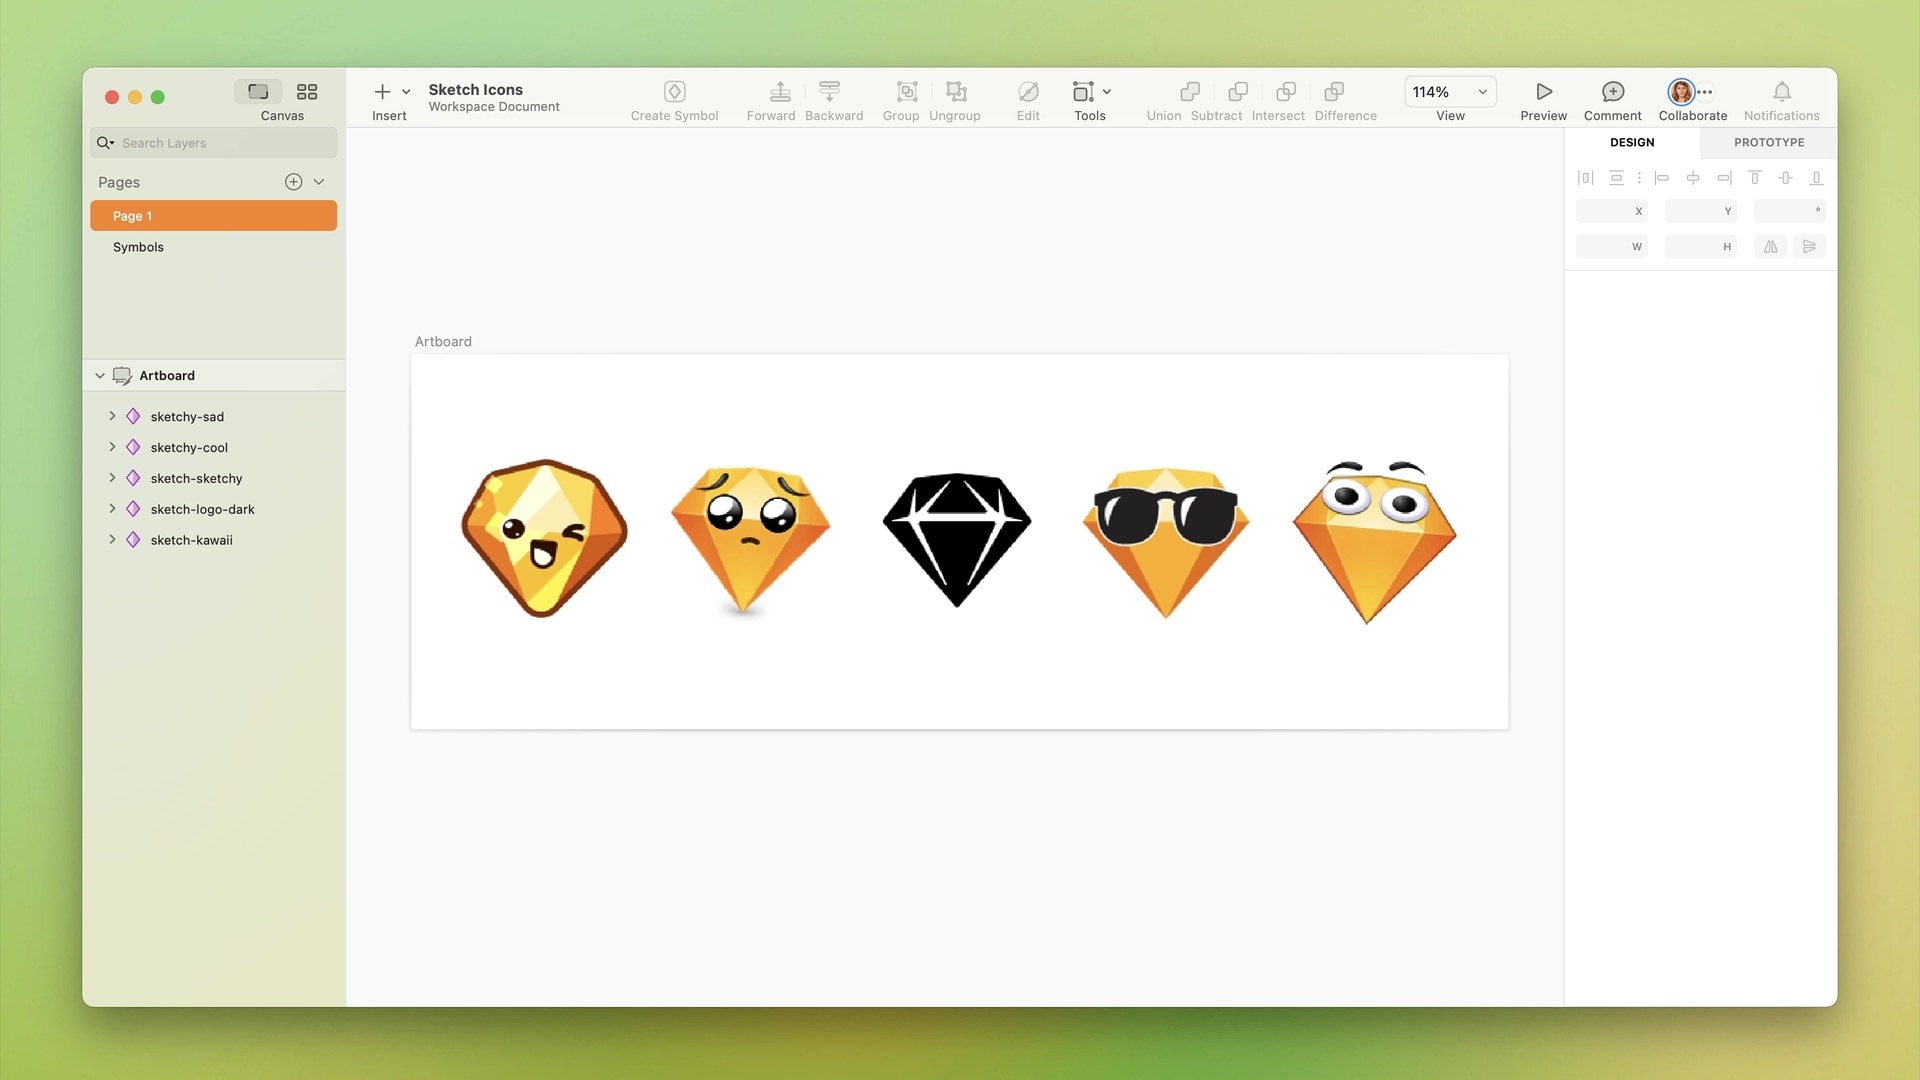Click the googly-eyed gem on artboard
The image size is (1920, 1080).
[1374, 542]
